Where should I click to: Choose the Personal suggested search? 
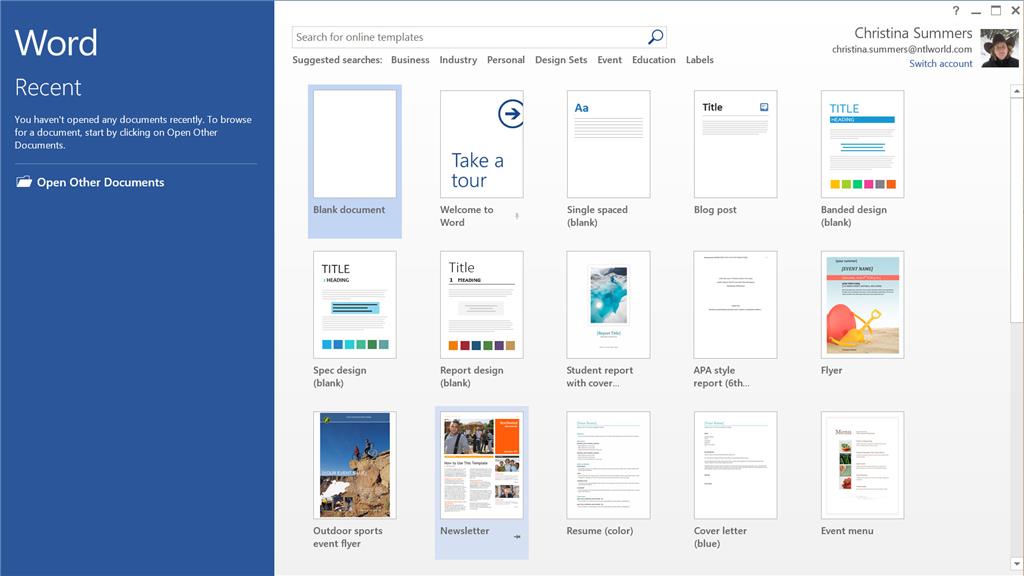[x=505, y=59]
